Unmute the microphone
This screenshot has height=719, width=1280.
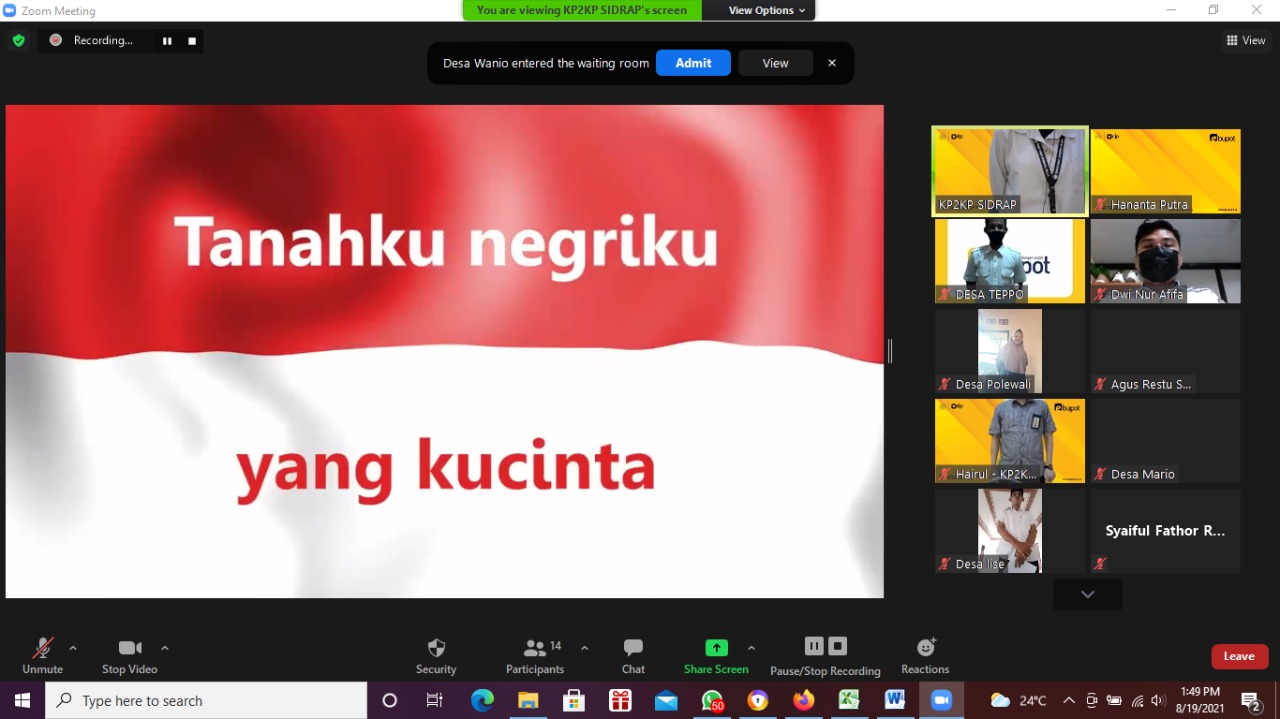pos(42,648)
